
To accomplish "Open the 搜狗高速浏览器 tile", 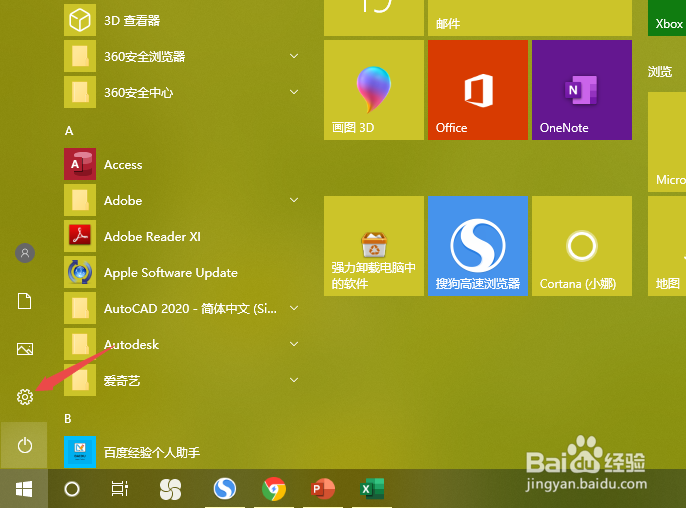I will pyautogui.click(x=478, y=246).
